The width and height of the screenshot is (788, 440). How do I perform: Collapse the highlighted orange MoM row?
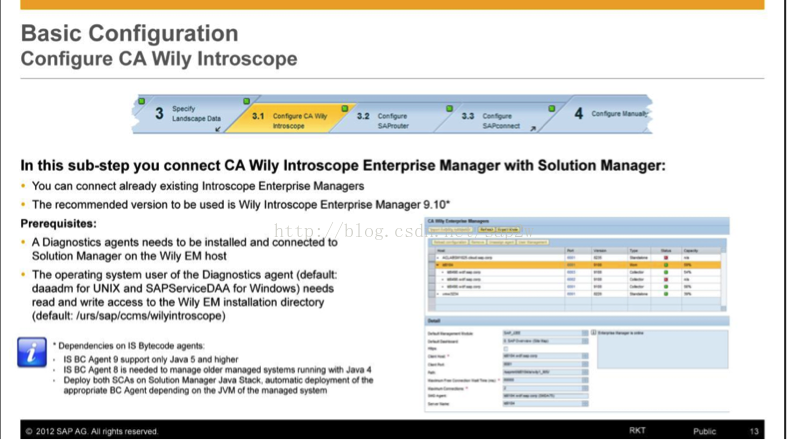438,265
